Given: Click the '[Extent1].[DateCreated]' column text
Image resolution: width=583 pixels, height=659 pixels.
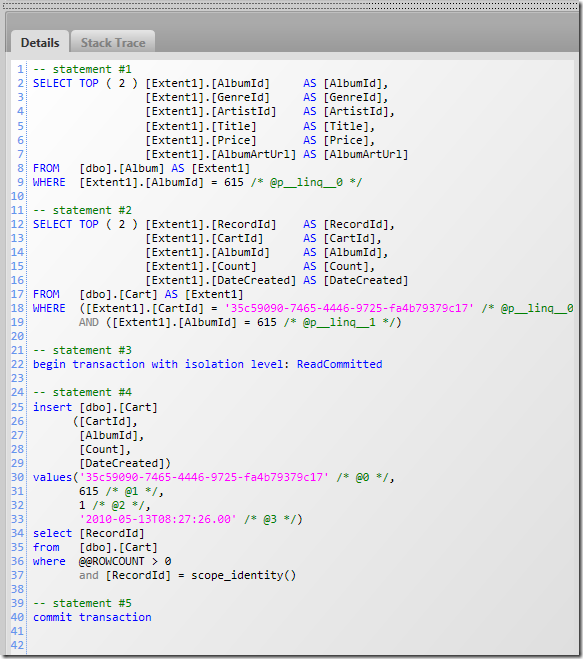Looking at the screenshot, I should click(x=221, y=280).
